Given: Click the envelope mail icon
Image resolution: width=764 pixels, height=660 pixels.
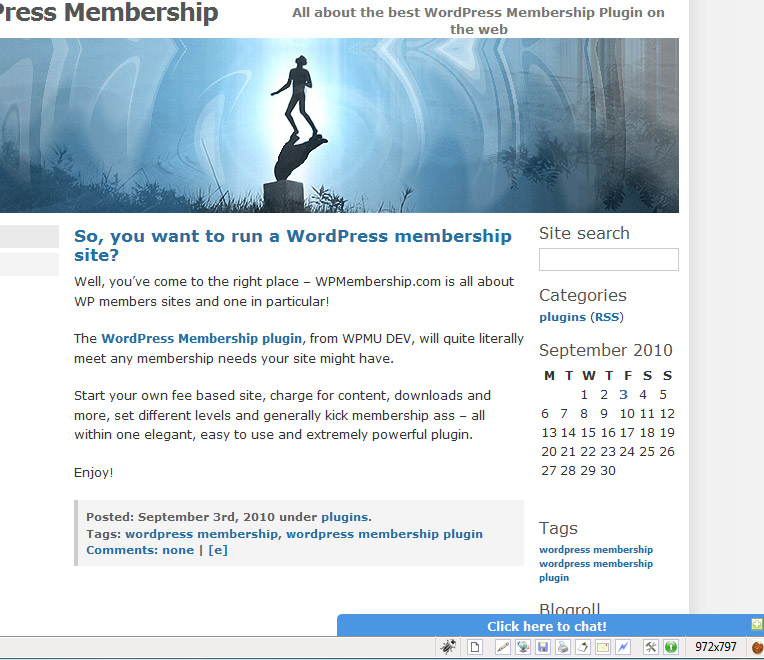Looking at the screenshot, I should click(603, 647).
